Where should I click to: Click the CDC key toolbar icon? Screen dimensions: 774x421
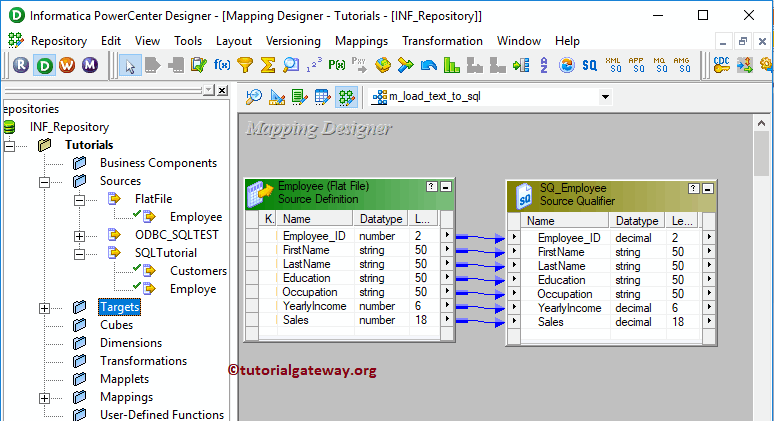[721, 65]
